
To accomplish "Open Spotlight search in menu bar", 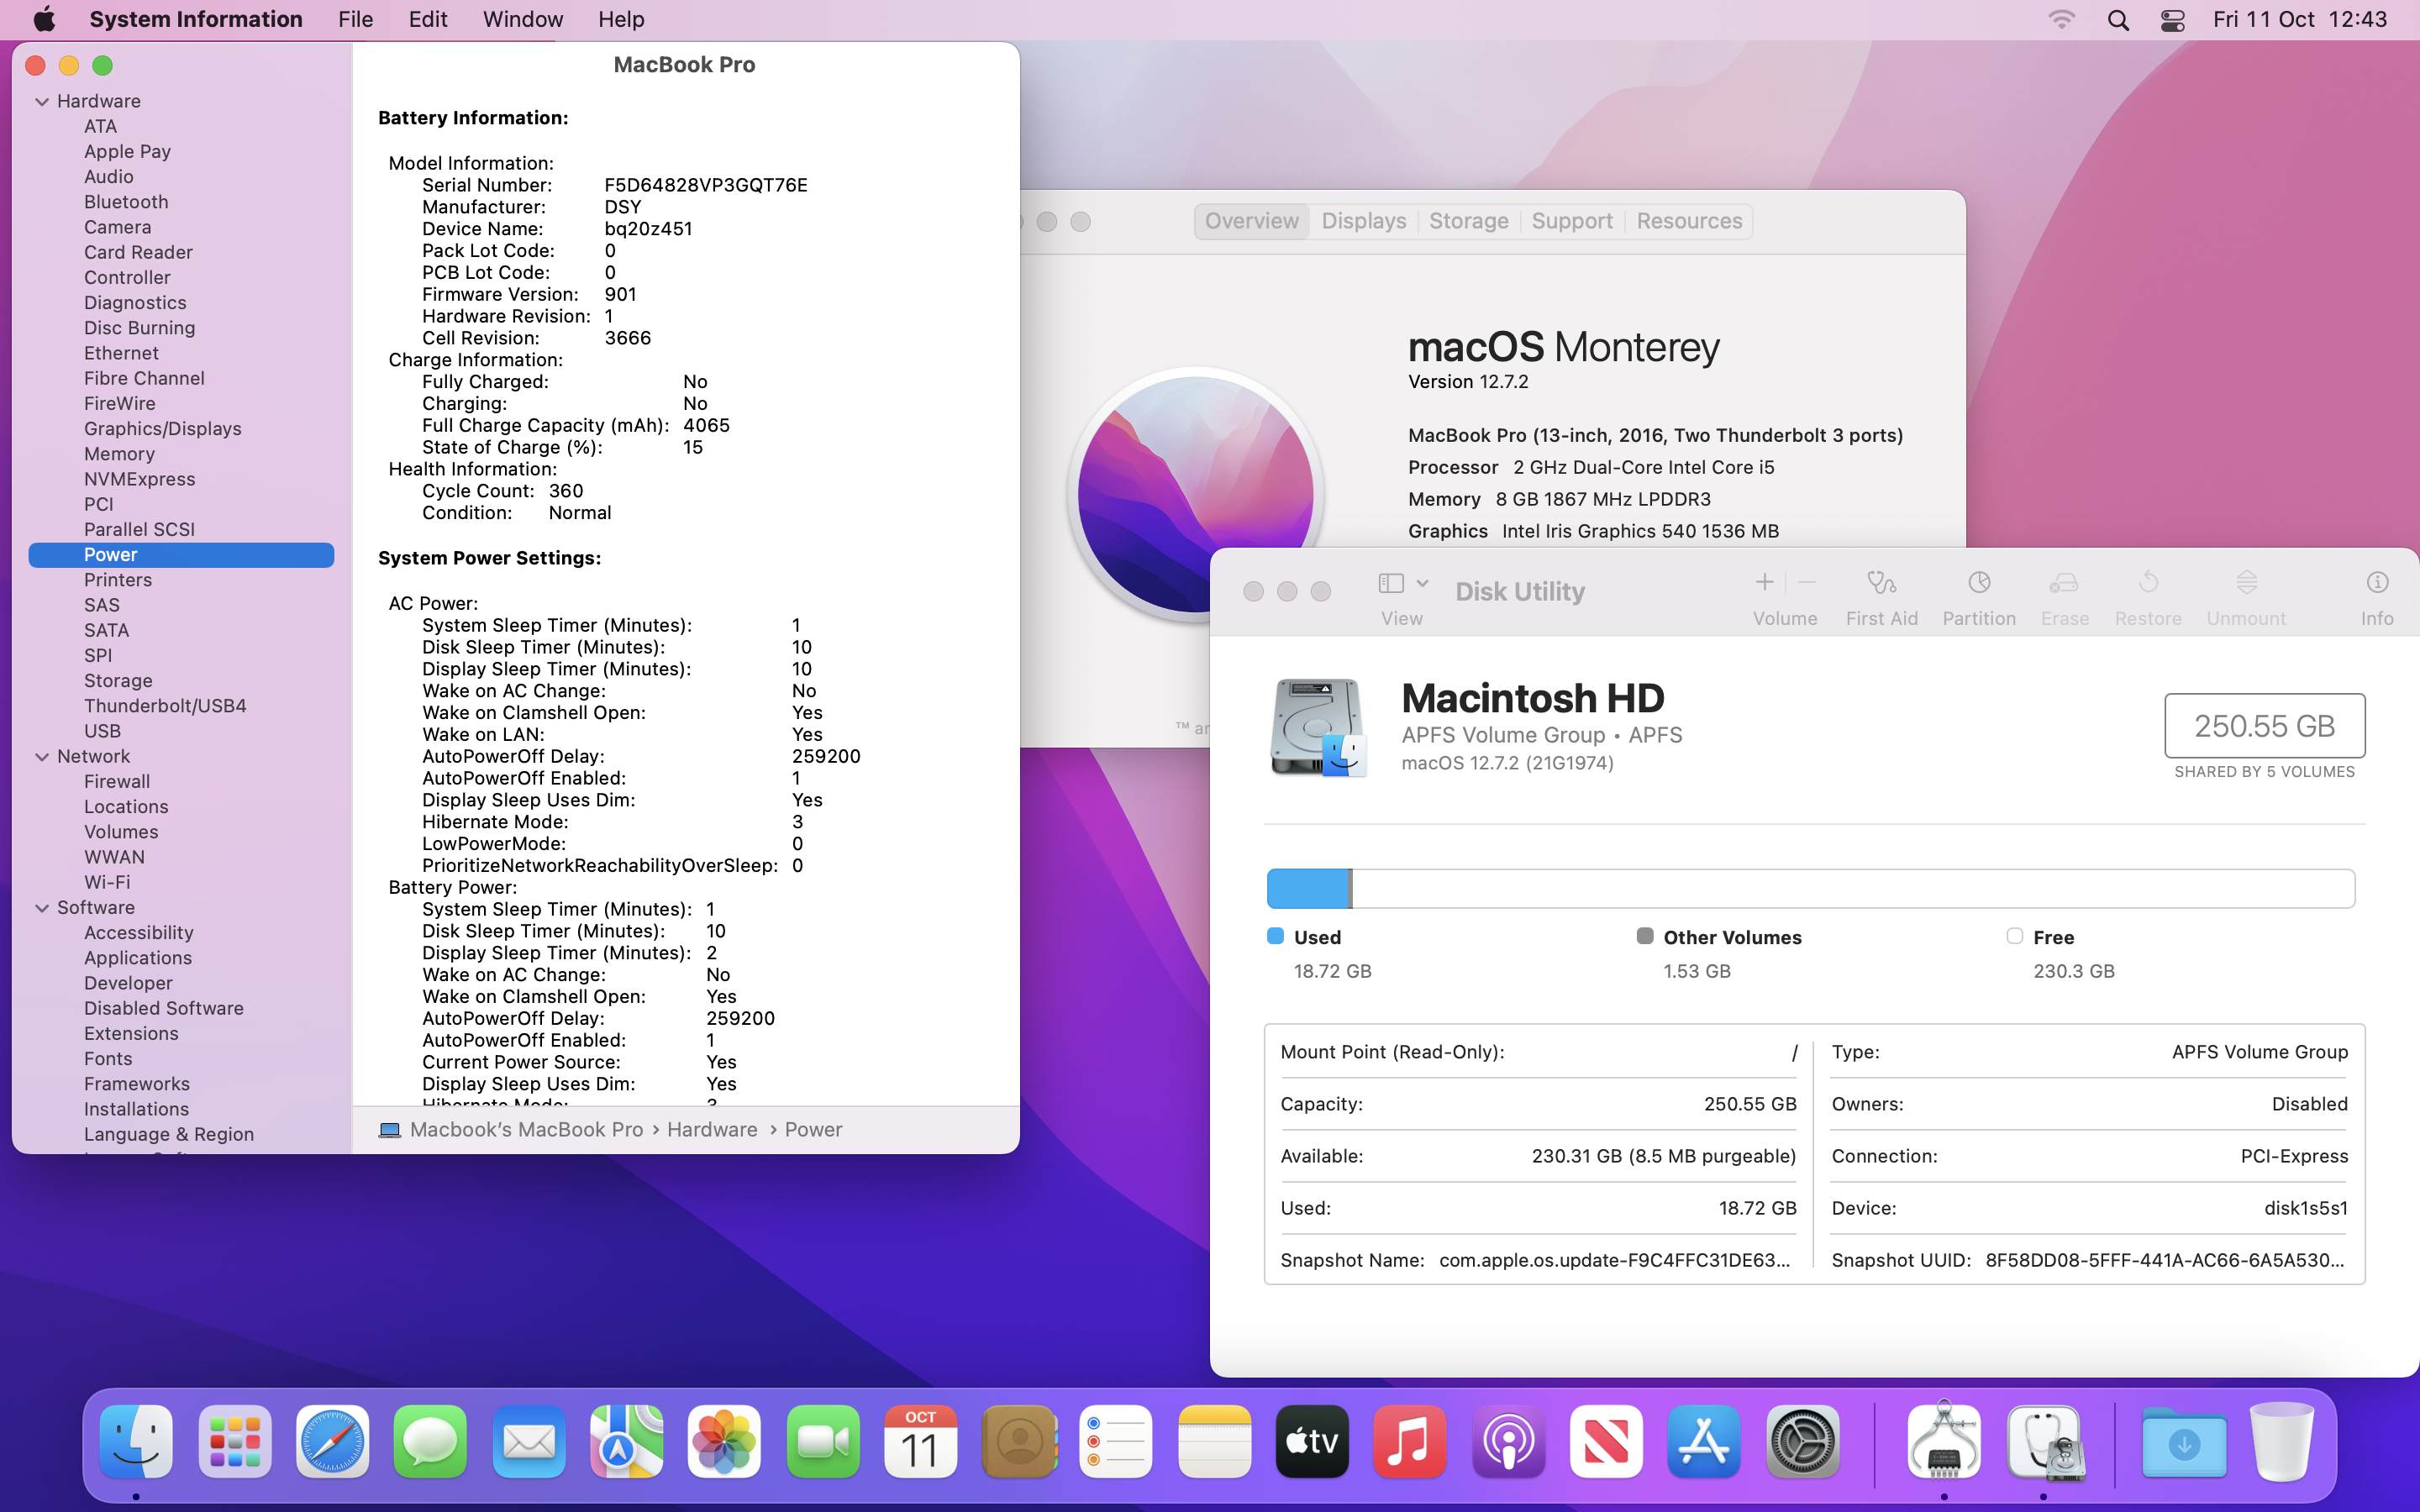I will (x=2117, y=19).
